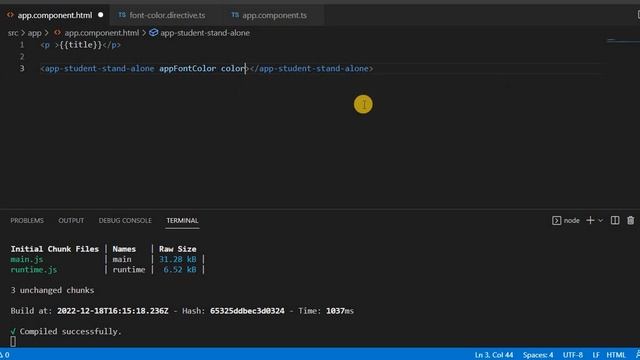Click the '3 unchanged chunks' terminal line

(x=52, y=290)
